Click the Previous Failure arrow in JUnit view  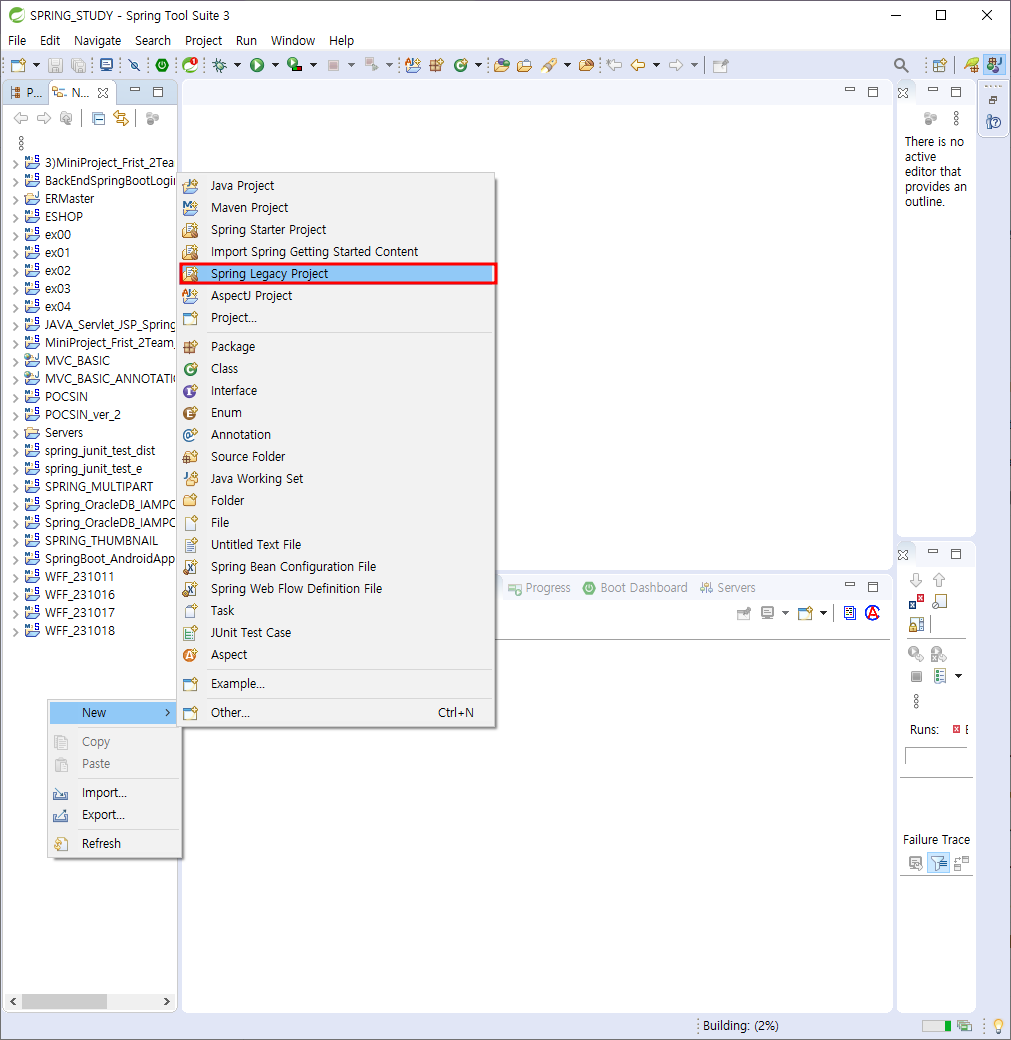point(939,580)
